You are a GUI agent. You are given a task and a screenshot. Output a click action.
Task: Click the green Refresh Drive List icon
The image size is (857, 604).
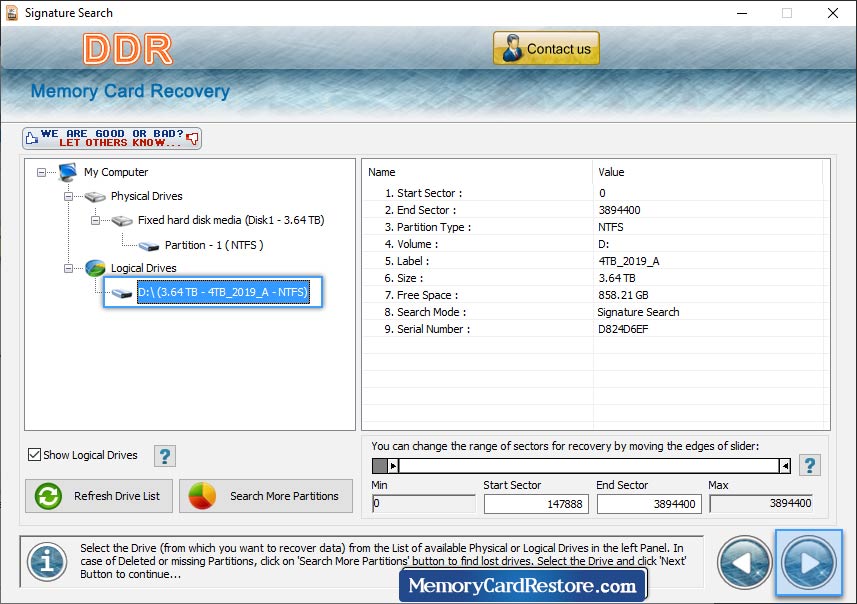[x=47, y=496]
